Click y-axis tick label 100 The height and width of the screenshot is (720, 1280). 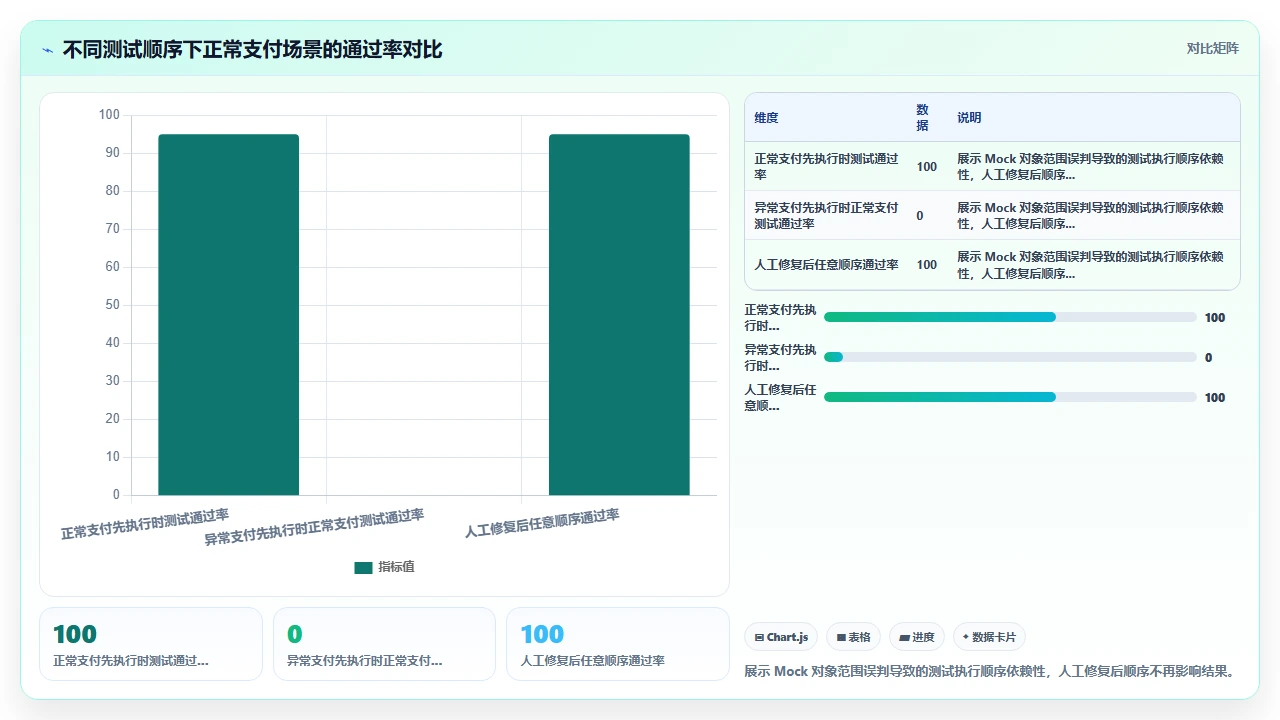109,115
